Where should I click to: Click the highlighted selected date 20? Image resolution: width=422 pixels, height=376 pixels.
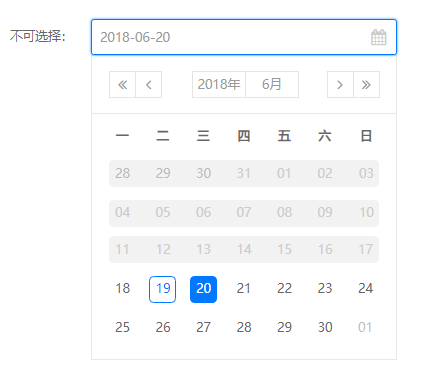click(203, 289)
